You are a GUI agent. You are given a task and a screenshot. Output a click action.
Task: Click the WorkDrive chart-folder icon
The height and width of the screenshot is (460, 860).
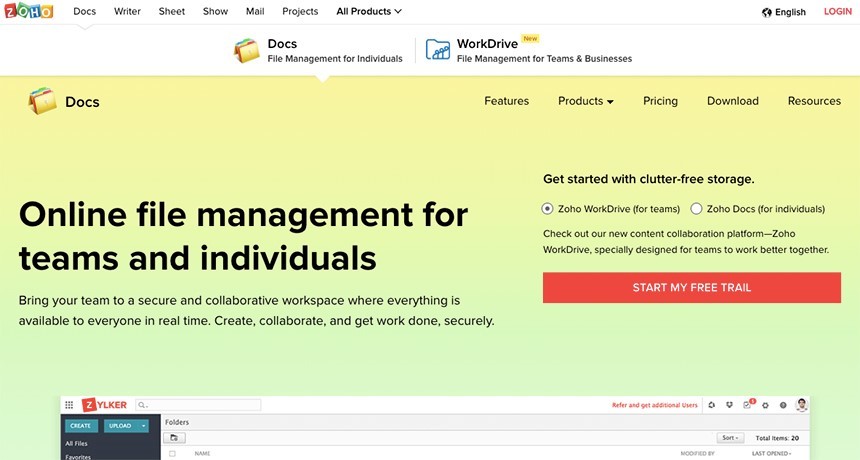[x=437, y=51]
